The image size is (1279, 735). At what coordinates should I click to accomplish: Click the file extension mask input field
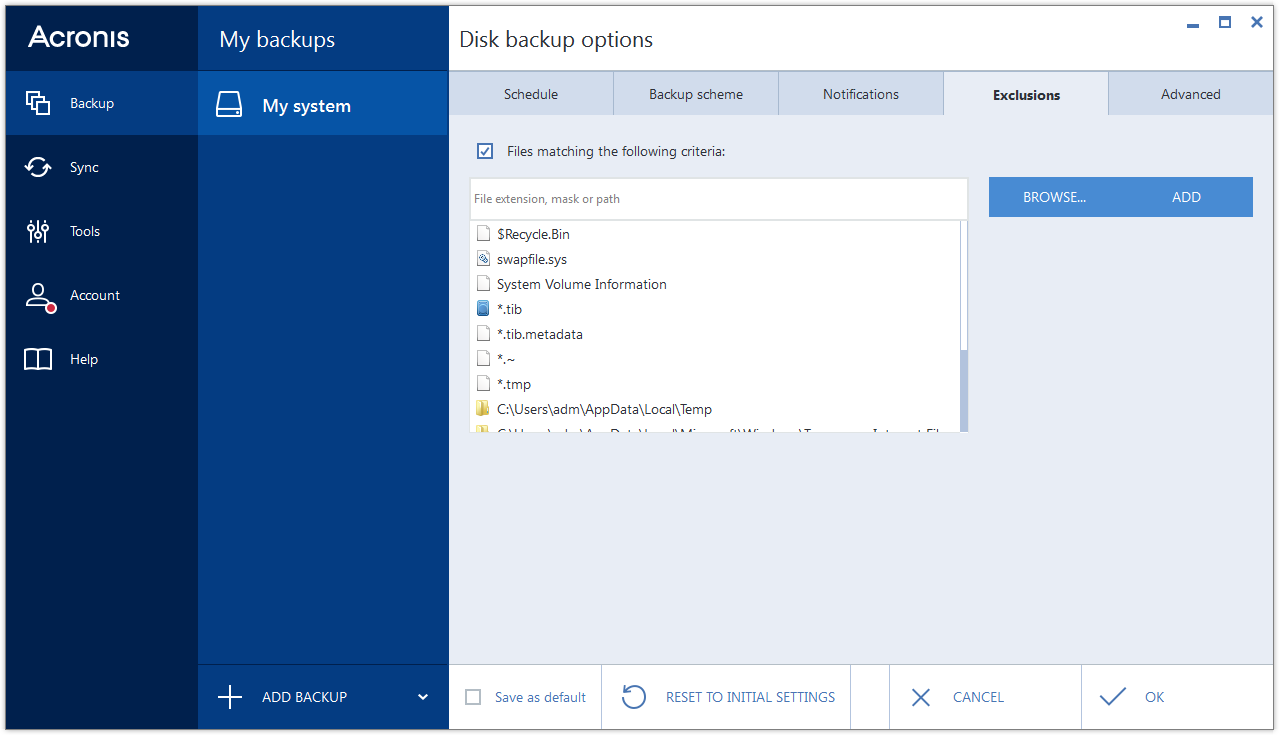719,199
